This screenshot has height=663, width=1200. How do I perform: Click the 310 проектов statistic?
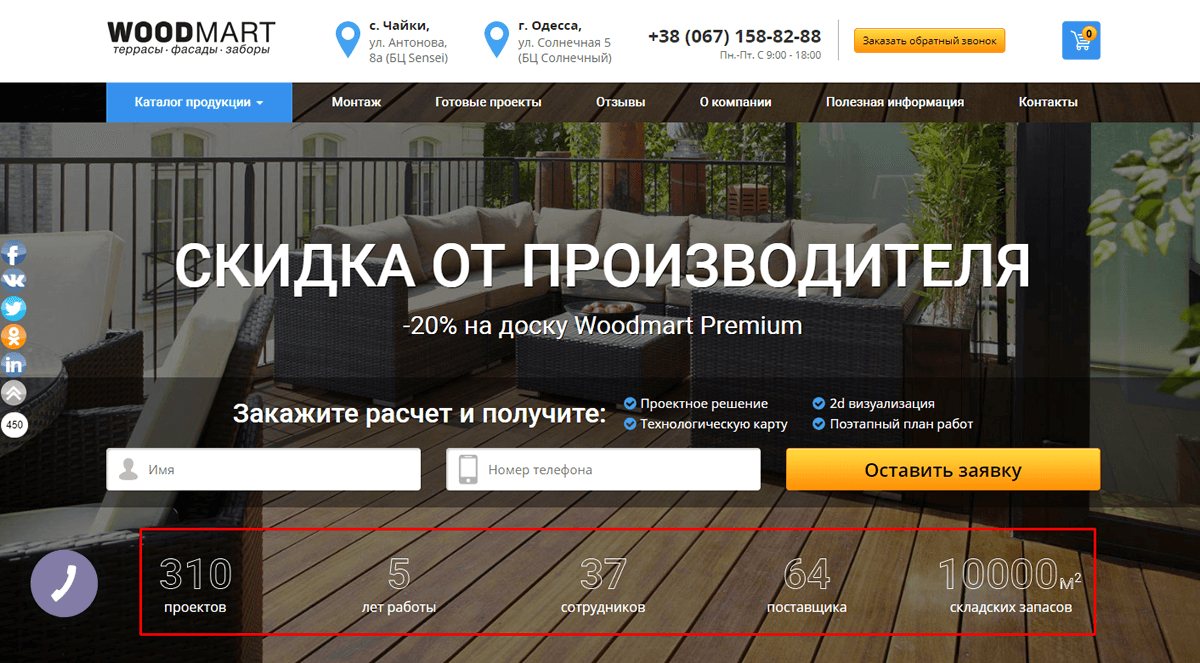[196, 584]
